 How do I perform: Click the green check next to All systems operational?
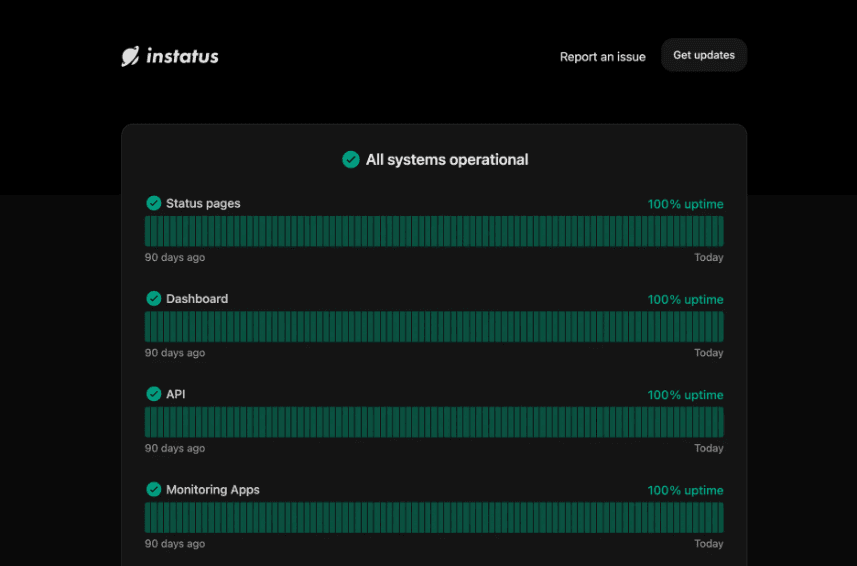[351, 160]
